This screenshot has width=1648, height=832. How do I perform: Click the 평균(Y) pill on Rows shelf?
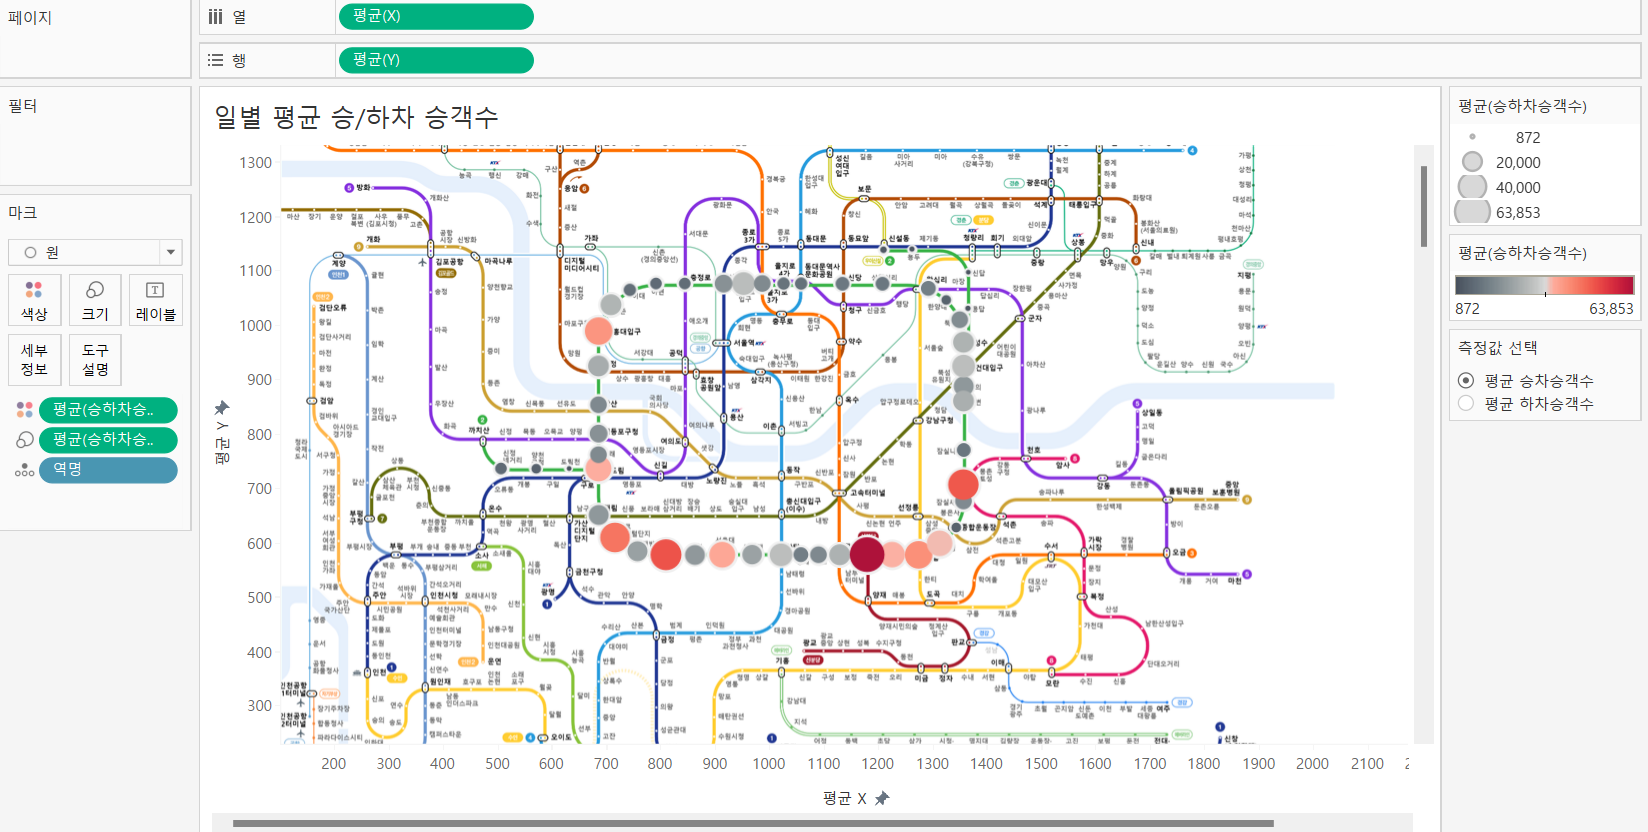coord(436,60)
